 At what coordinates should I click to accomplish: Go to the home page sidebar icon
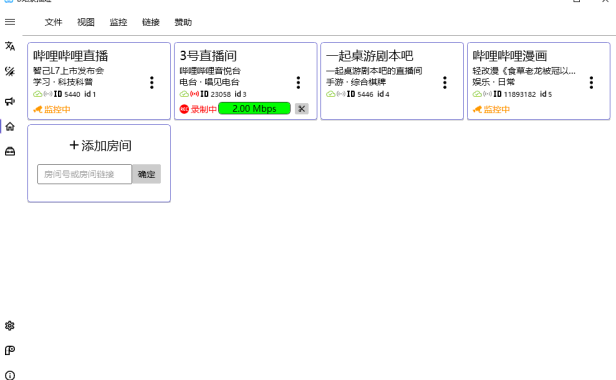tap(10, 127)
